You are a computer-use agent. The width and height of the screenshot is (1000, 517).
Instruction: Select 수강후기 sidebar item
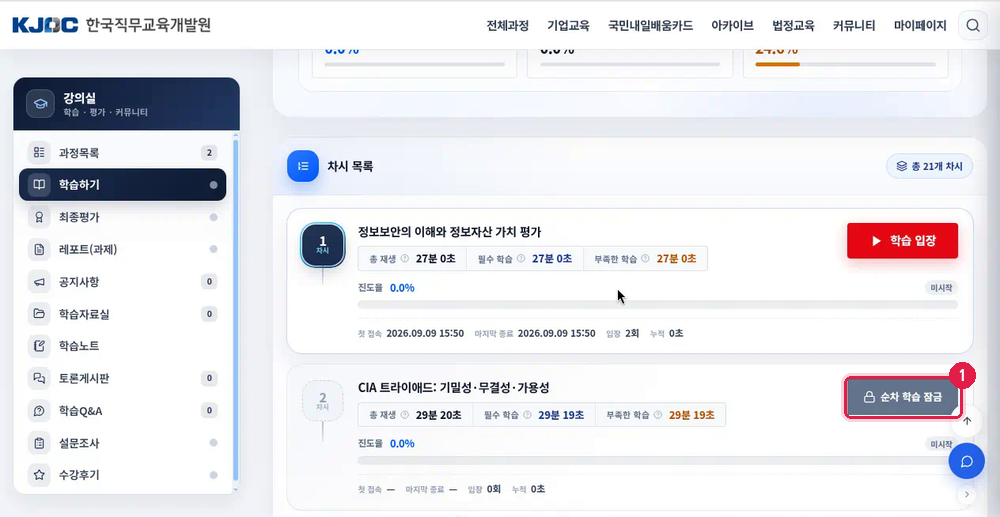coord(122,475)
